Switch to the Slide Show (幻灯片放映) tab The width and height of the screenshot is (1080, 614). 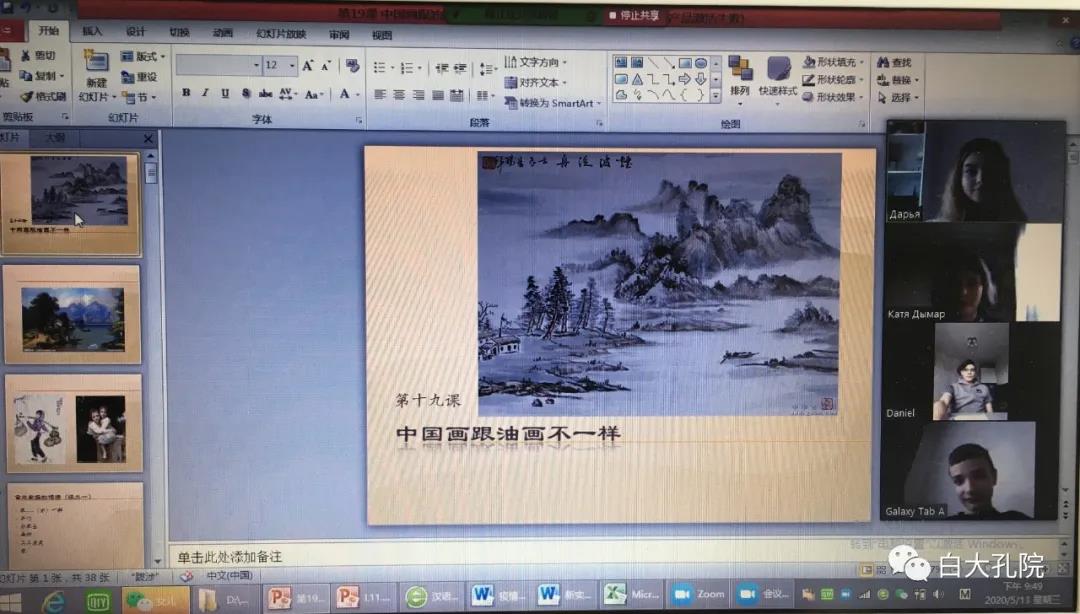281,34
